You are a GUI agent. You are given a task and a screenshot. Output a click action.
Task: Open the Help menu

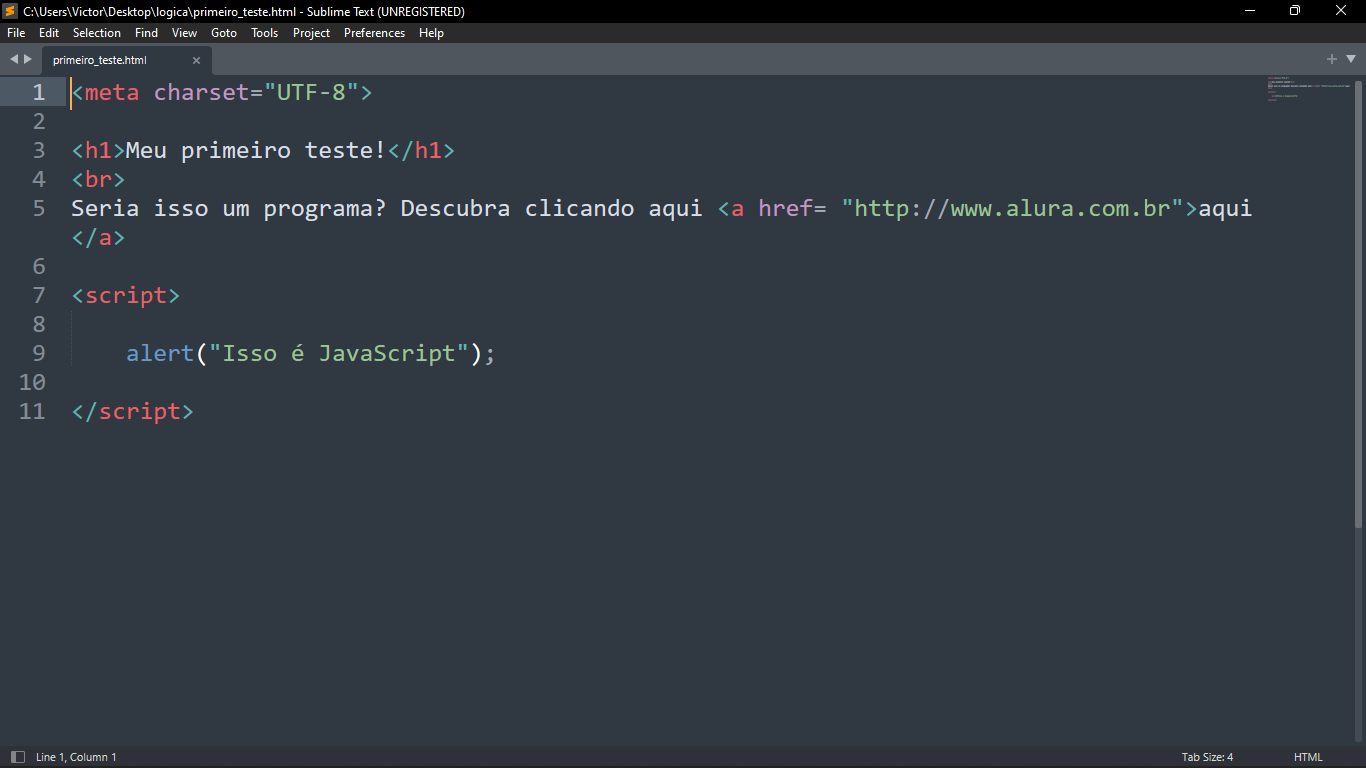(x=431, y=33)
